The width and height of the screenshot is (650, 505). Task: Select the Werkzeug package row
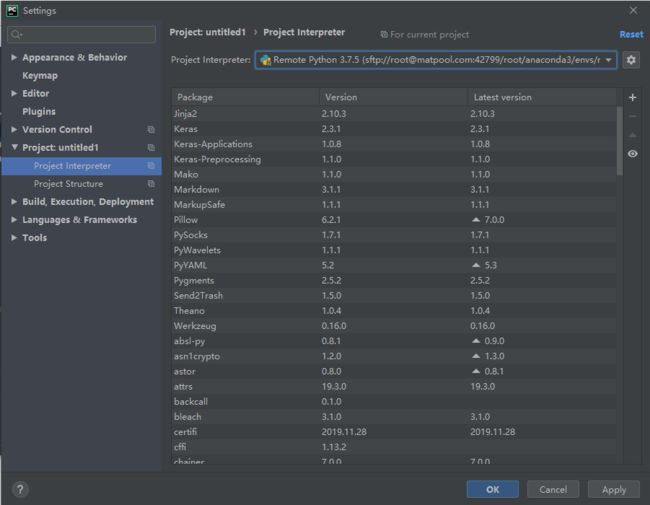point(394,326)
